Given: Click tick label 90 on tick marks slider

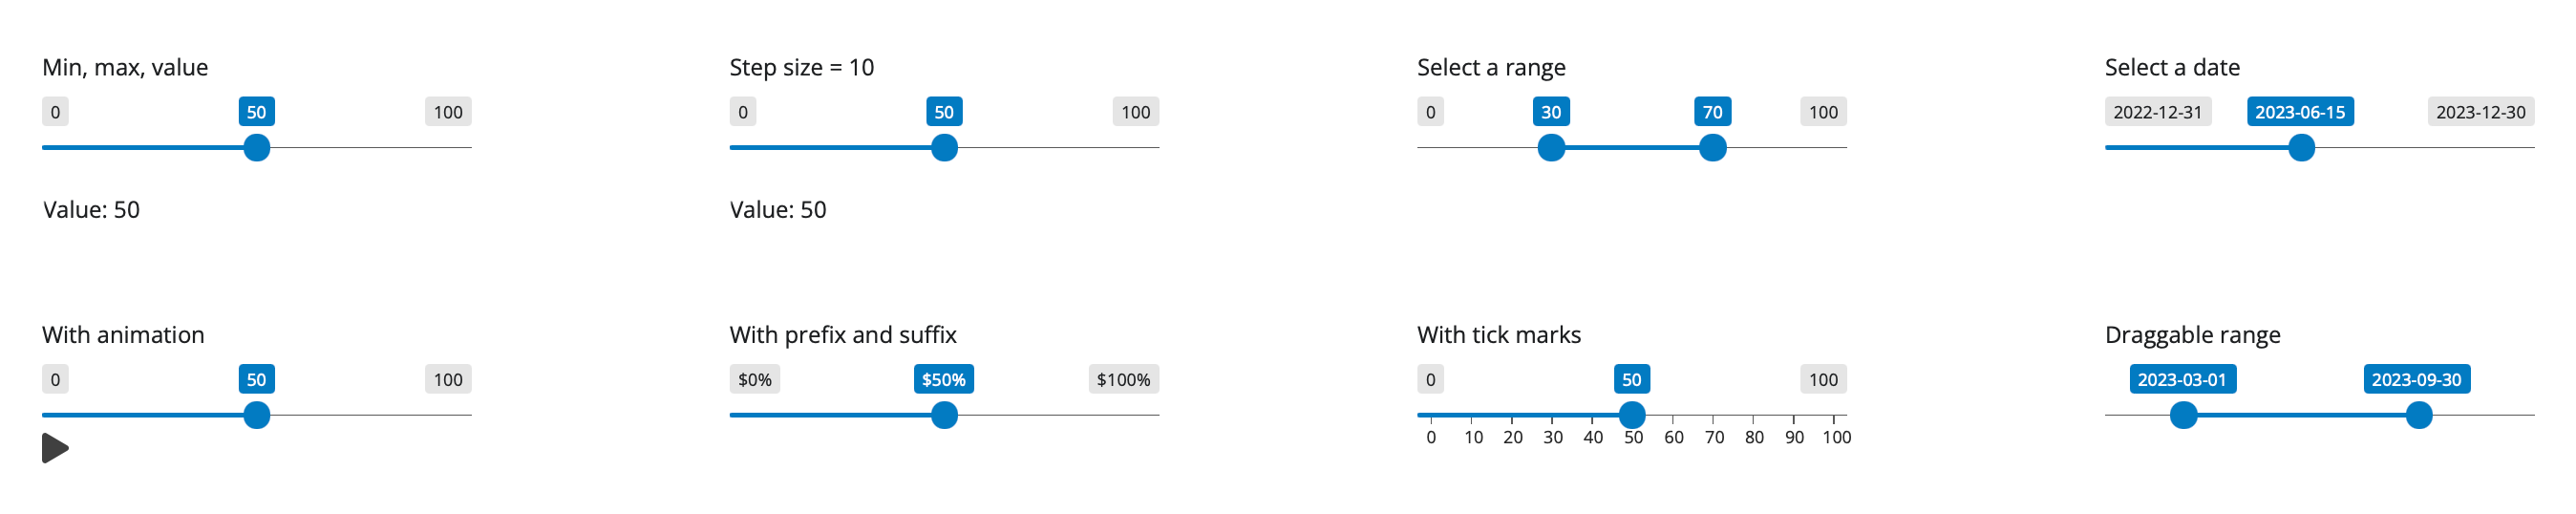Looking at the screenshot, I should pyautogui.click(x=1794, y=438).
